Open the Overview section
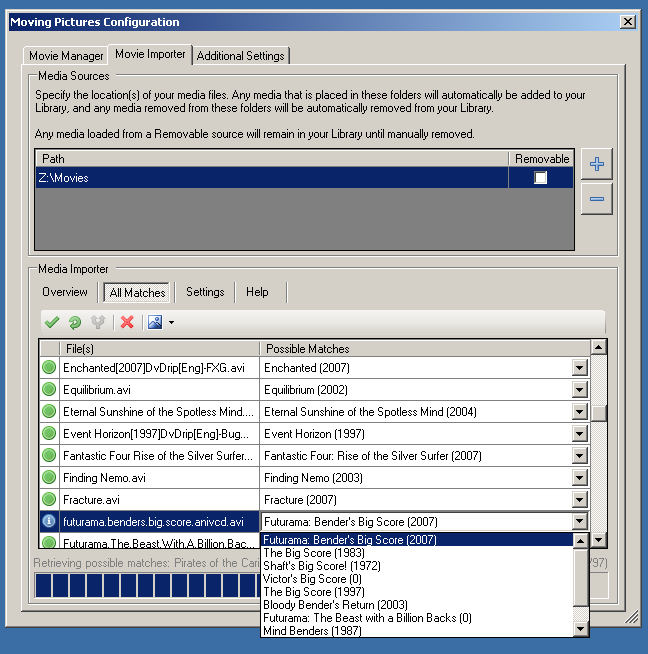 click(x=65, y=292)
